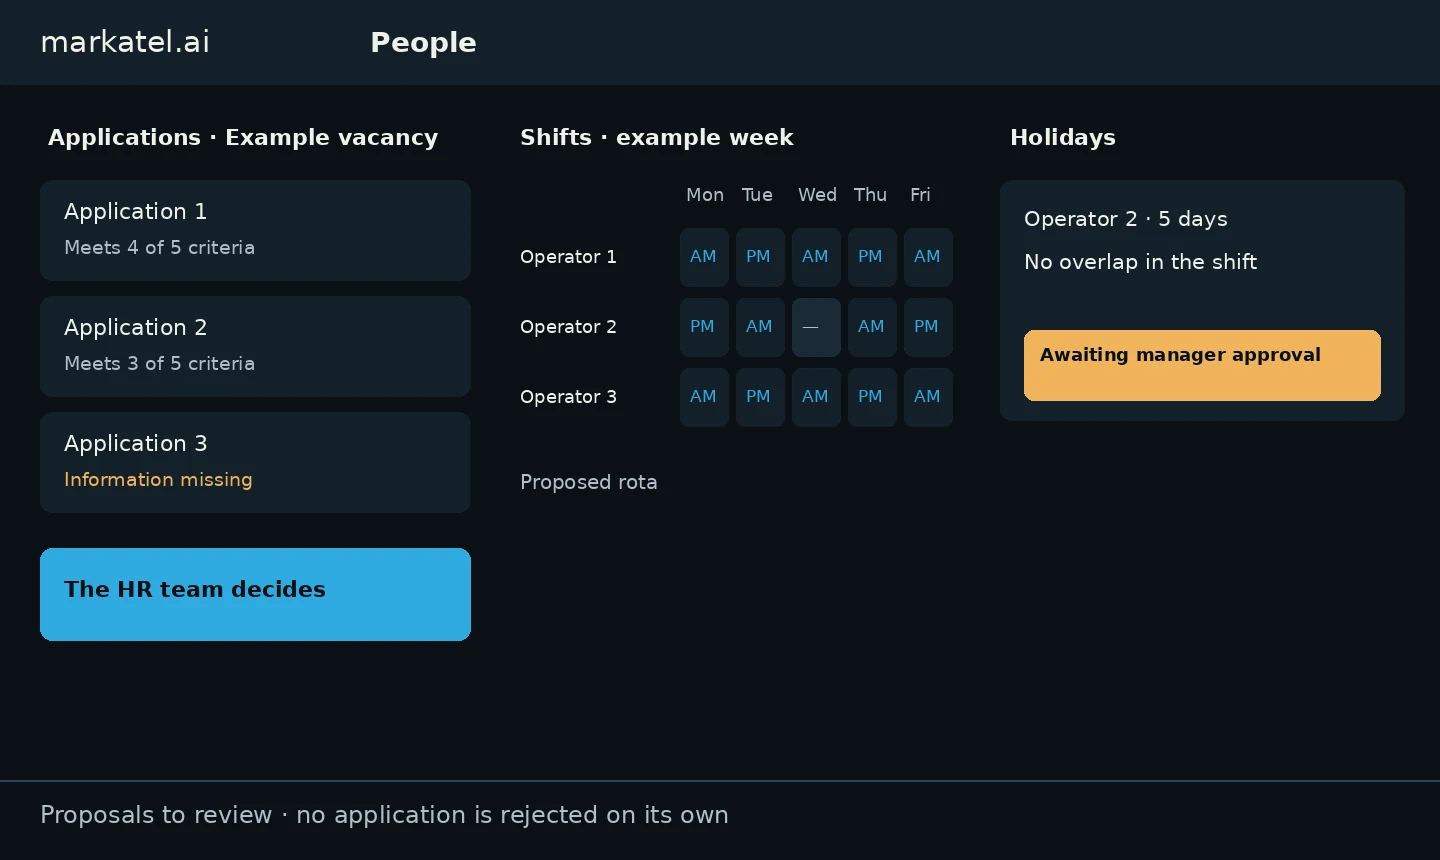Click 'Shifts · example week' heading
Screen dimensions: 1440x860
click(x=657, y=138)
